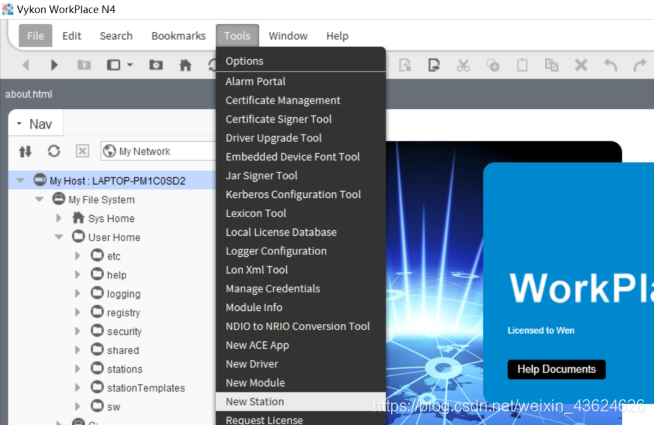
Task: Click the side bar toggle square icon
Action: click(114, 65)
